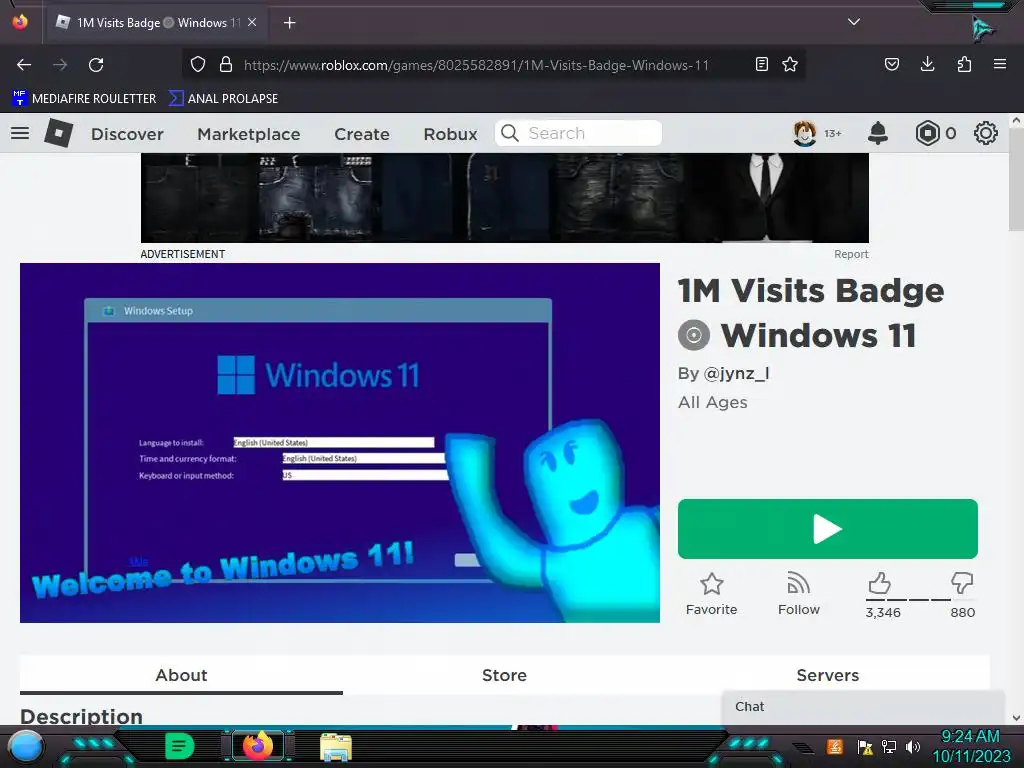Toggle reader view icon in address bar

761,64
